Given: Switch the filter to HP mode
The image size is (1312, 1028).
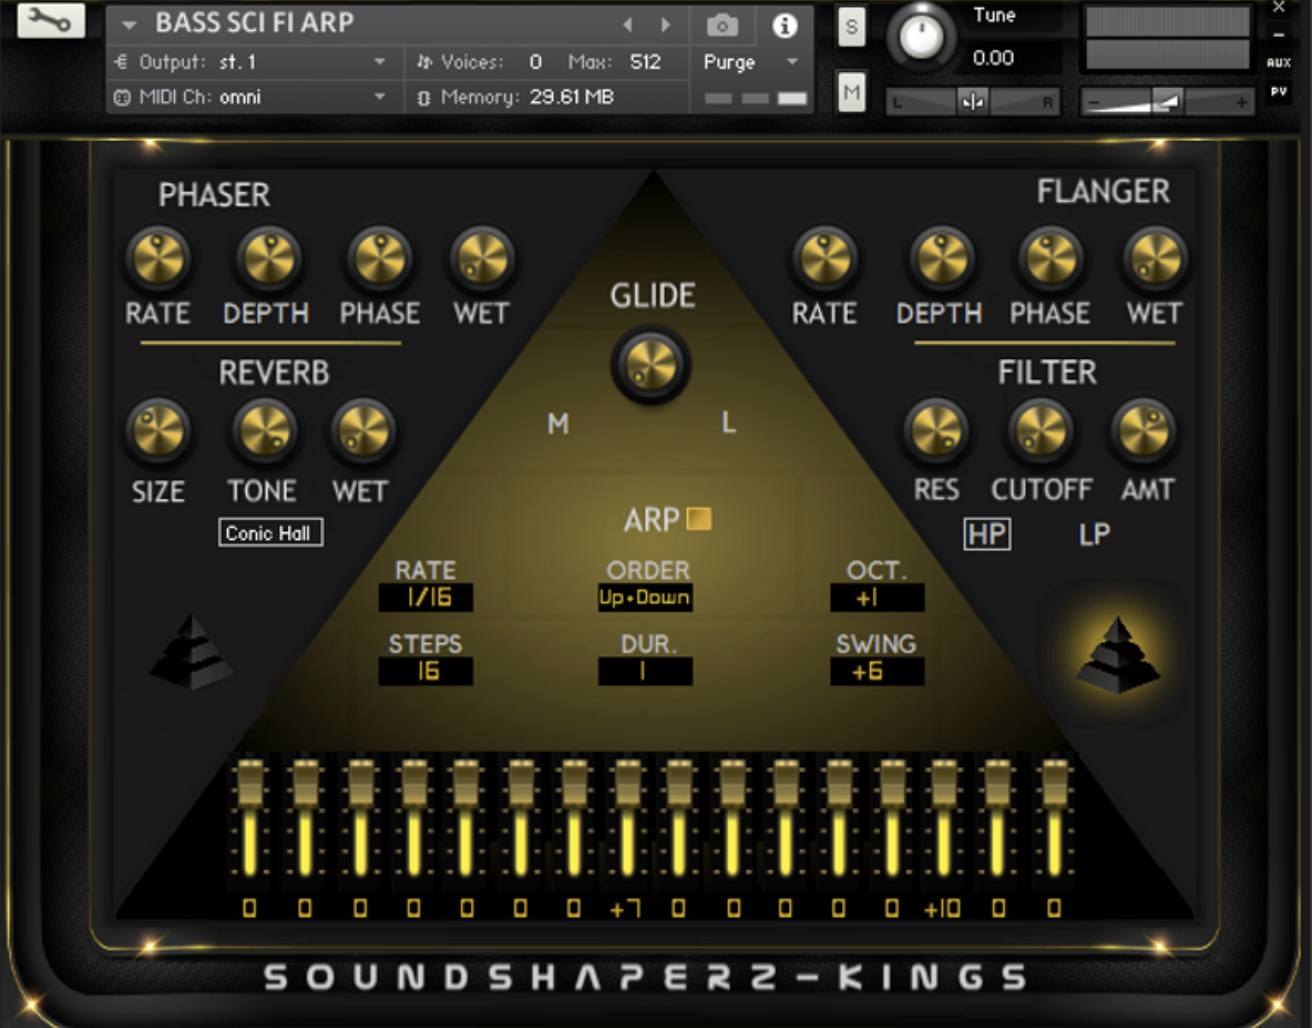Looking at the screenshot, I should (987, 534).
